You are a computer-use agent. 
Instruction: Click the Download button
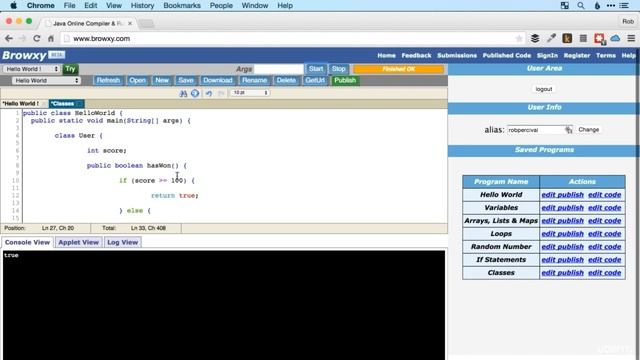pyautogui.click(x=218, y=80)
